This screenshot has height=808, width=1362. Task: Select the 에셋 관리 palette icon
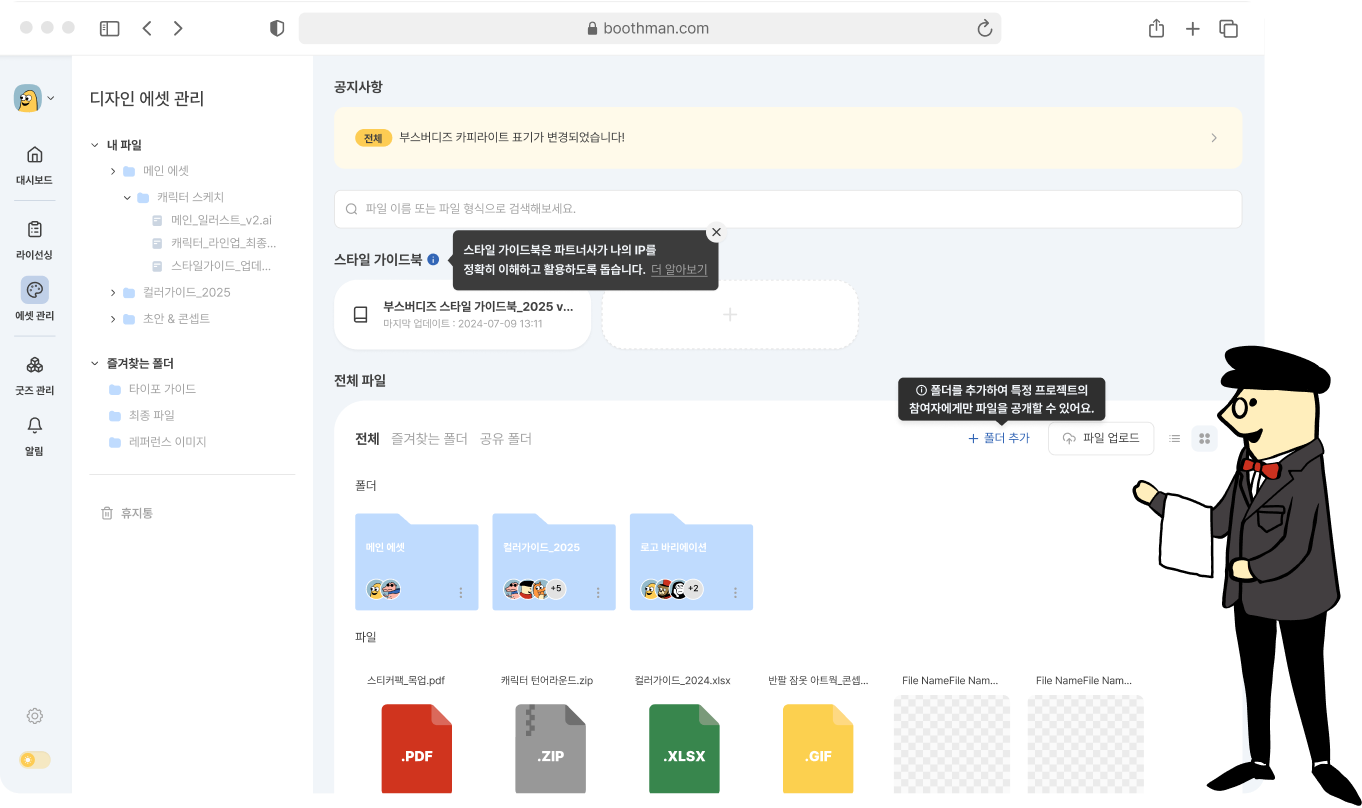pyautogui.click(x=34, y=290)
